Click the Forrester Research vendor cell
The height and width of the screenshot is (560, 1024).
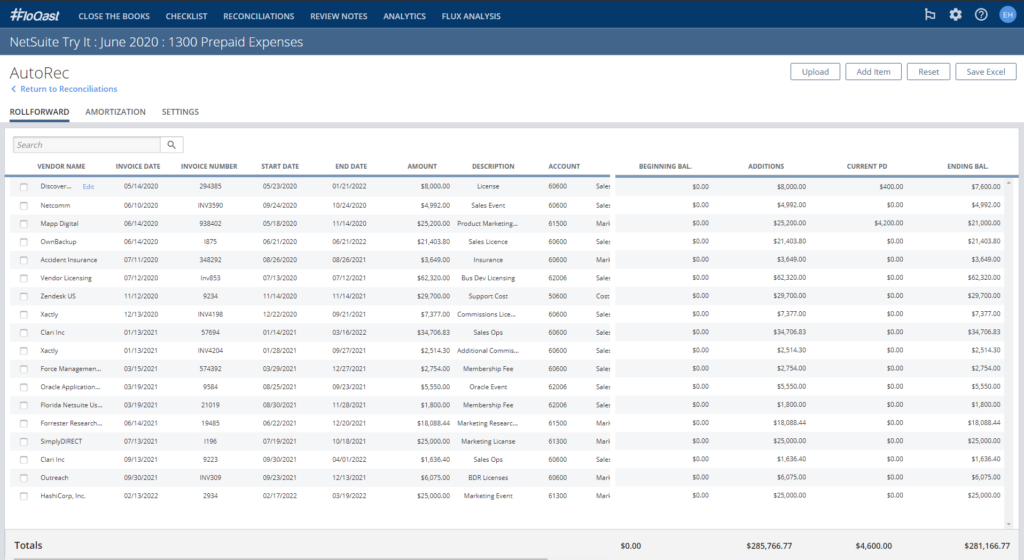pos(71,424)
